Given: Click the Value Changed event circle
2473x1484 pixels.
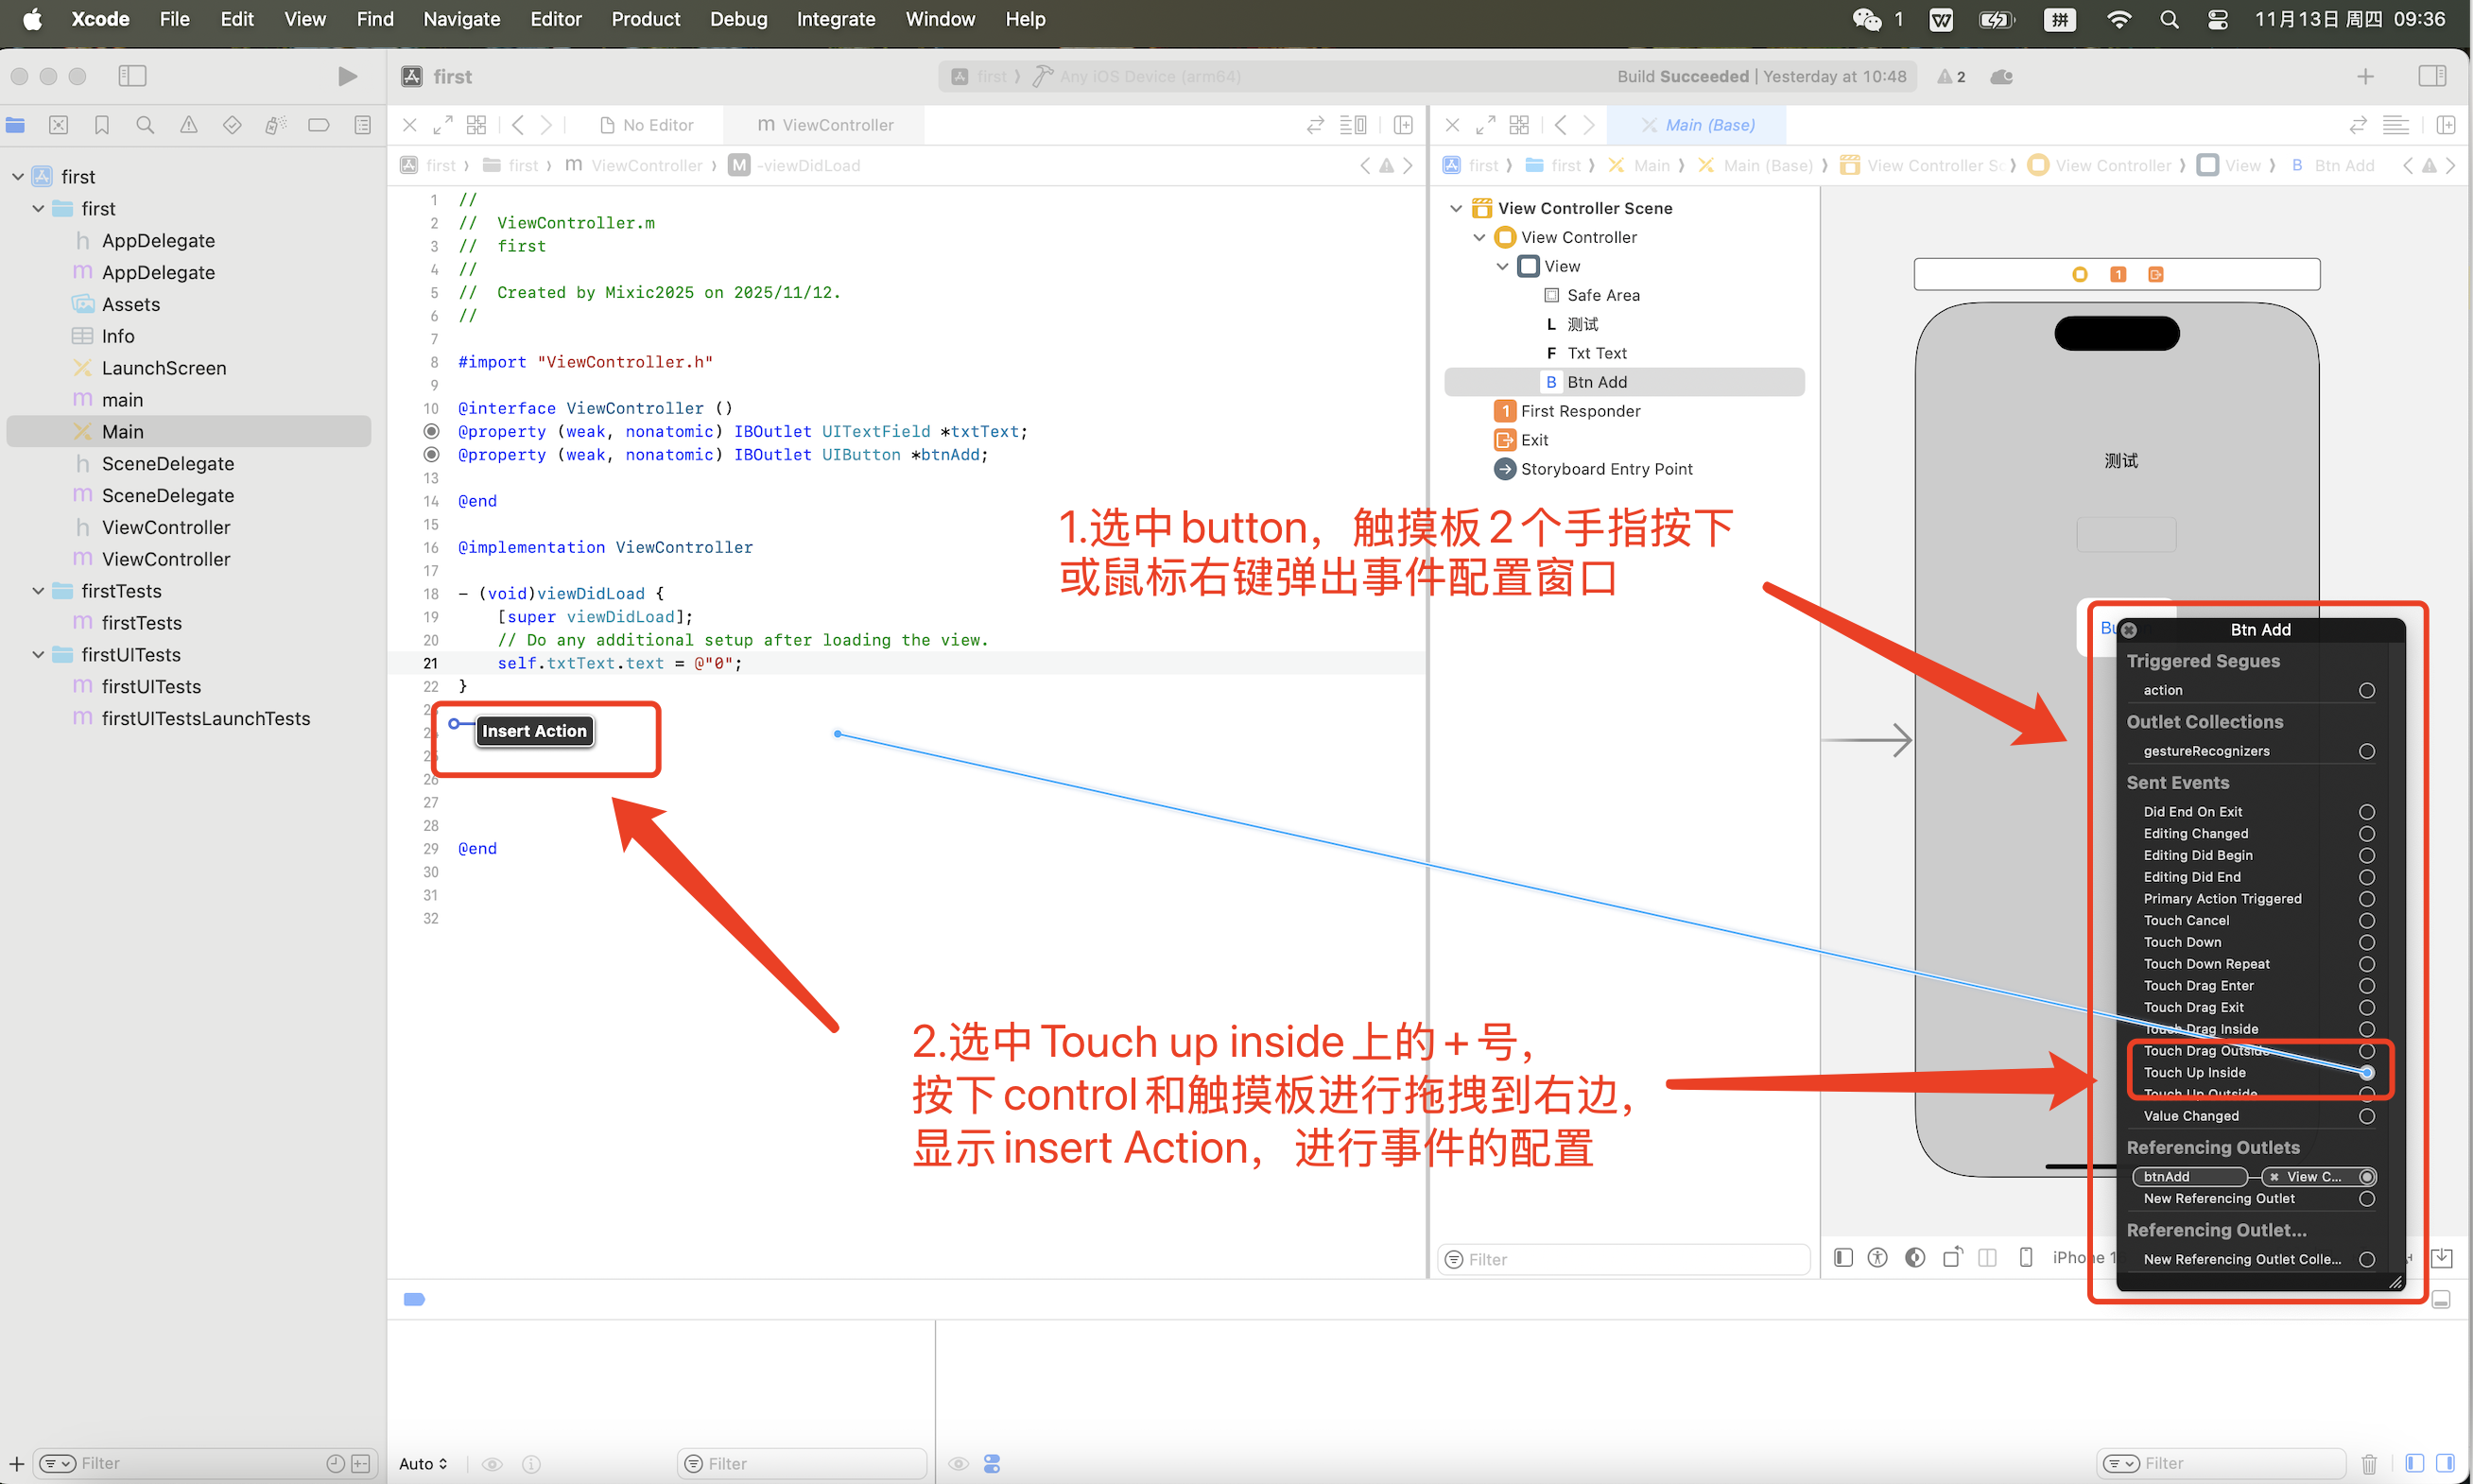Looking at the screenshot, I should pos(2366,1116).
